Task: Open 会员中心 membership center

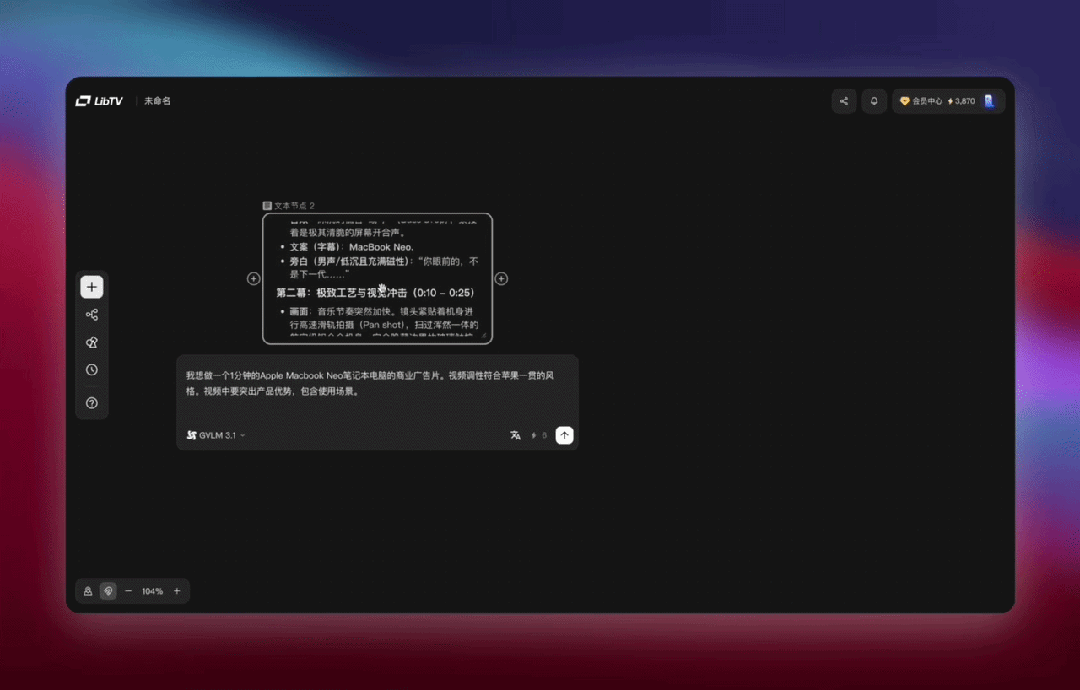Action: (920, 101)
